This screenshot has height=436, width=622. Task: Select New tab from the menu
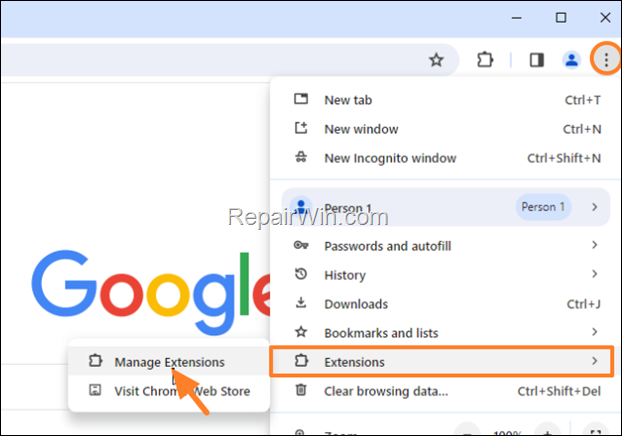[446, 100]
